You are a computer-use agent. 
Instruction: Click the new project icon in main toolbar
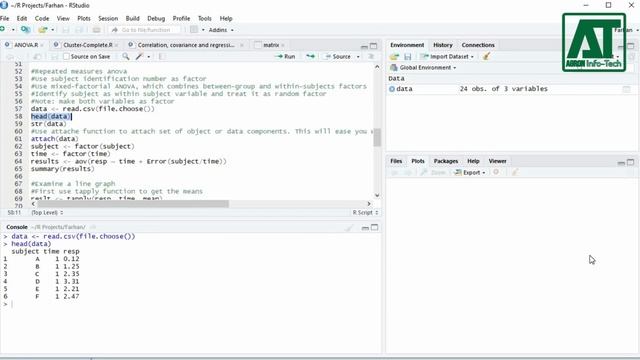click(x=25, y=30)
